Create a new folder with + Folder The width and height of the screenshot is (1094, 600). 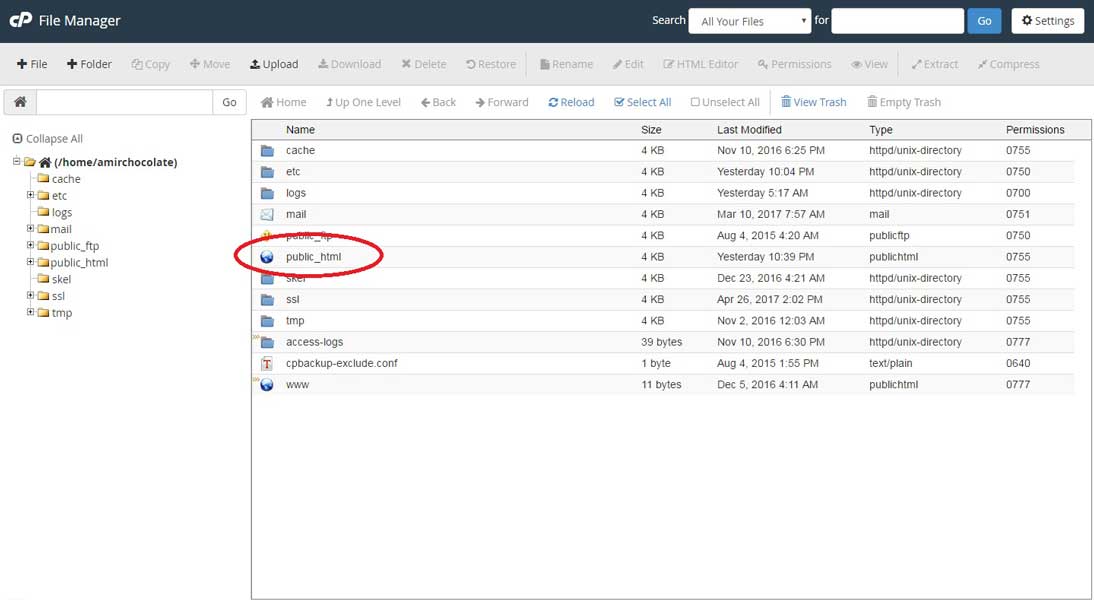tap(89, 64)
